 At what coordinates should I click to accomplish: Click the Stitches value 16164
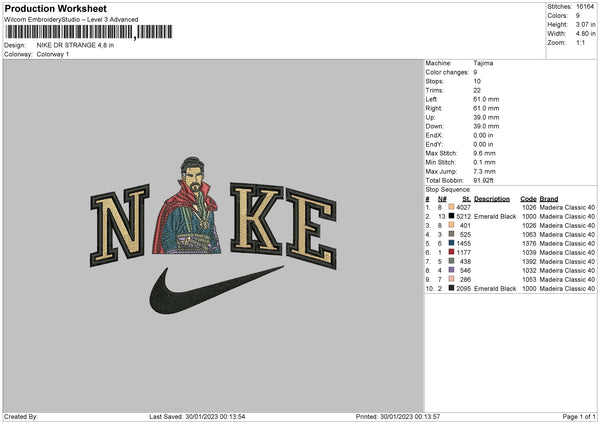tap(585, 7)
